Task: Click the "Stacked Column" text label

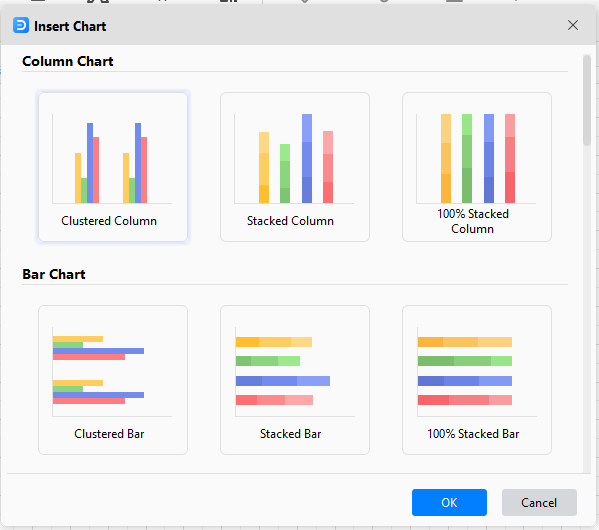Action: (290, 221)
